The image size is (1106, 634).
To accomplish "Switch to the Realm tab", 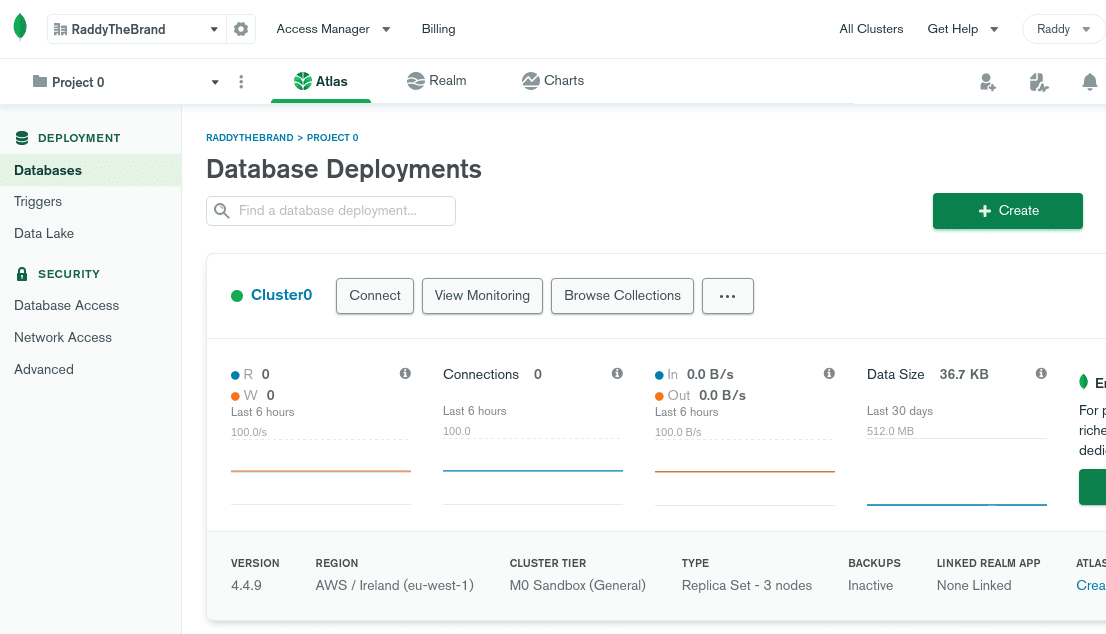I will click(x=437, y=80).
